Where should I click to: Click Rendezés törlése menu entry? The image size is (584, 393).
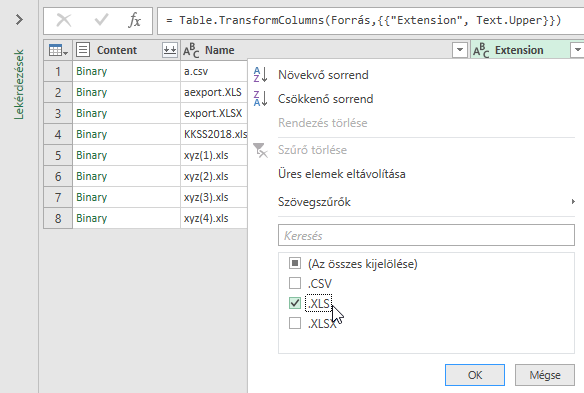pos(323,123)
